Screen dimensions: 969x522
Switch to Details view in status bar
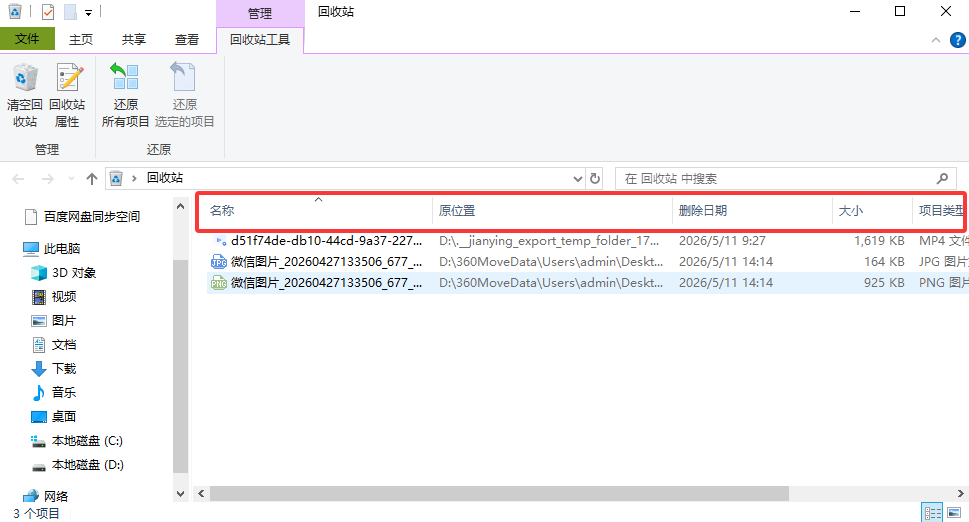[x=932, y=513]
